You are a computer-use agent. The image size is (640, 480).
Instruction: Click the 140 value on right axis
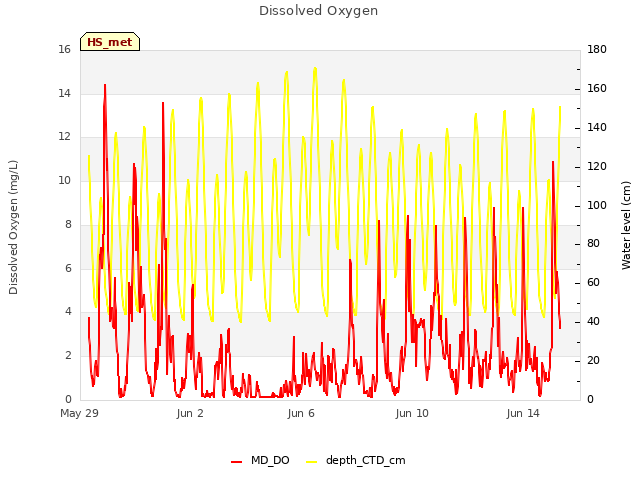point(597,127)
